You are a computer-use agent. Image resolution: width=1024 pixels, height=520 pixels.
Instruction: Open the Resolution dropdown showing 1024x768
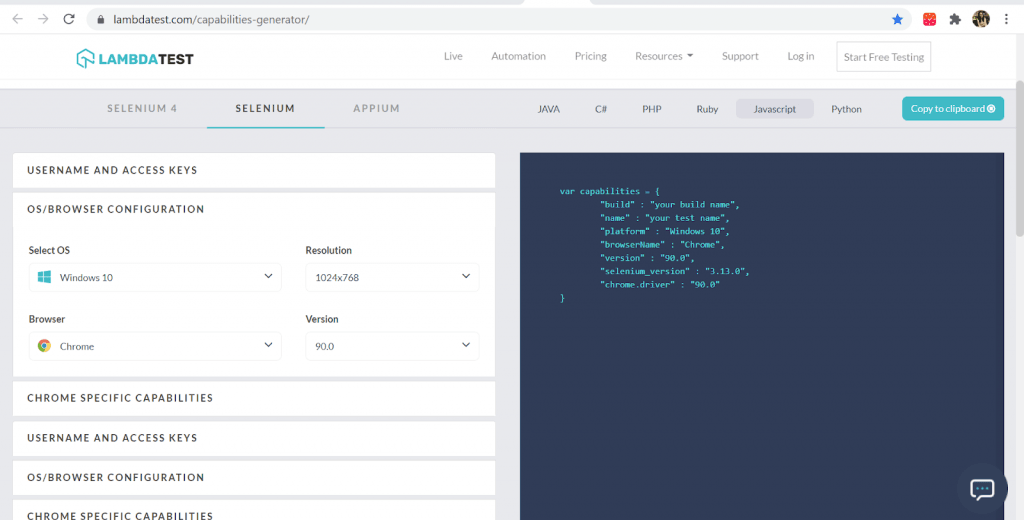pyautogui.click(x=392, y=277)
